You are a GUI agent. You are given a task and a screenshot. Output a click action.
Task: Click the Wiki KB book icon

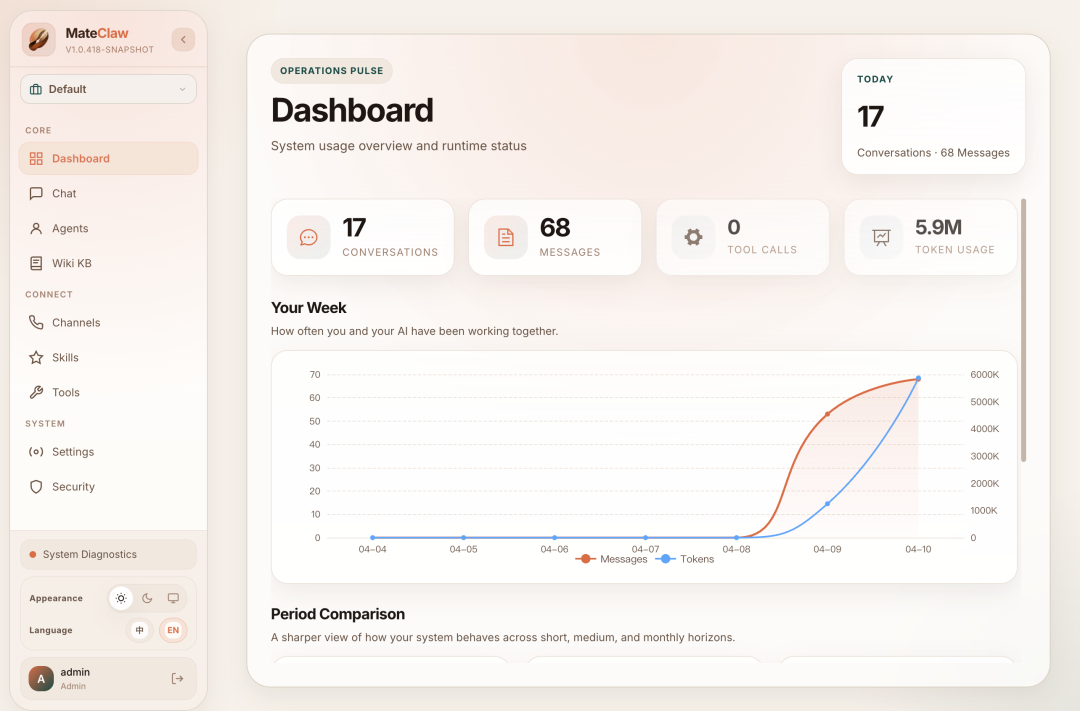pyautogui.click(x=36, y=264)
